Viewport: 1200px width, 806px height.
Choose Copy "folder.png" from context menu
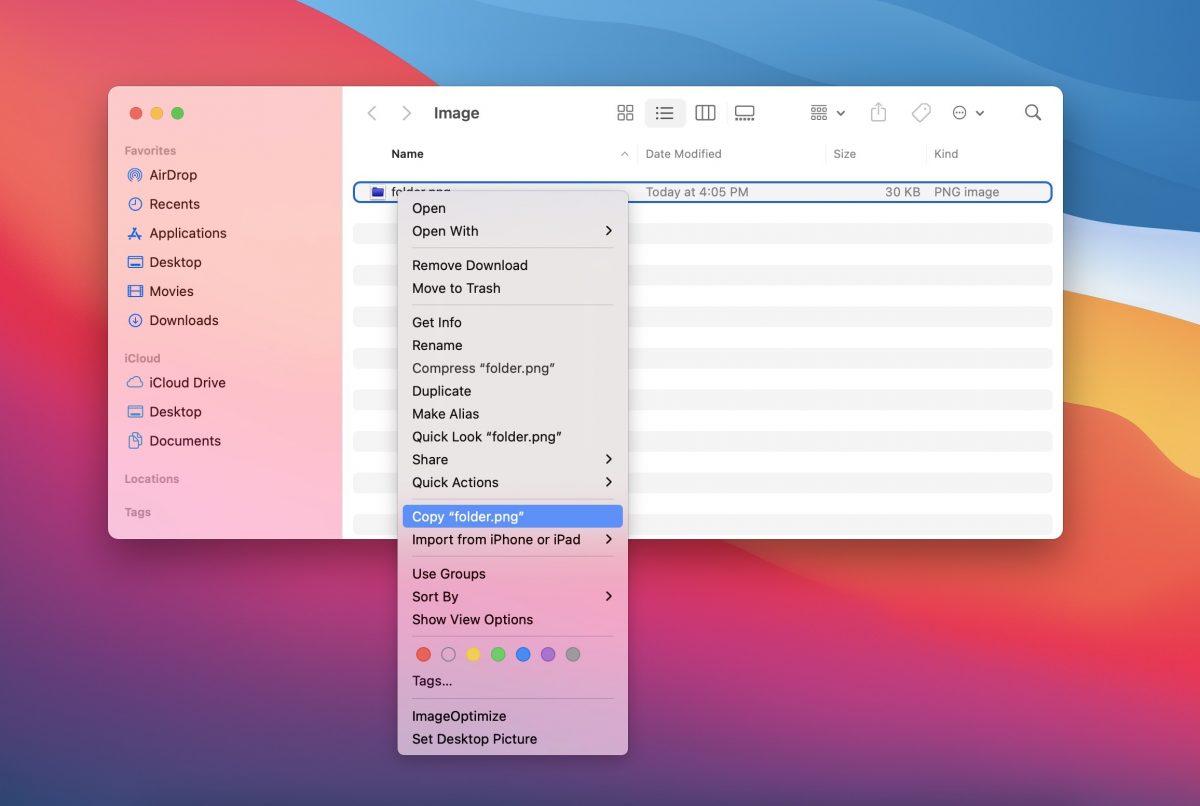(x=512, y=516)
